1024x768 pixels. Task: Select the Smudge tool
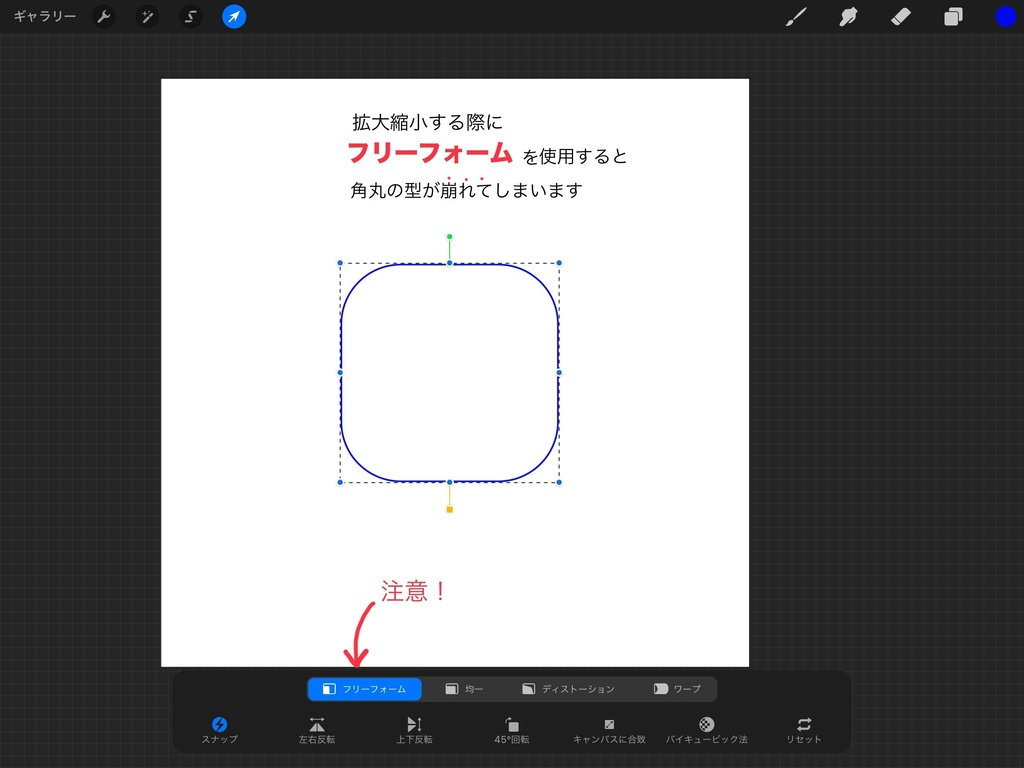tap(848, 16)
